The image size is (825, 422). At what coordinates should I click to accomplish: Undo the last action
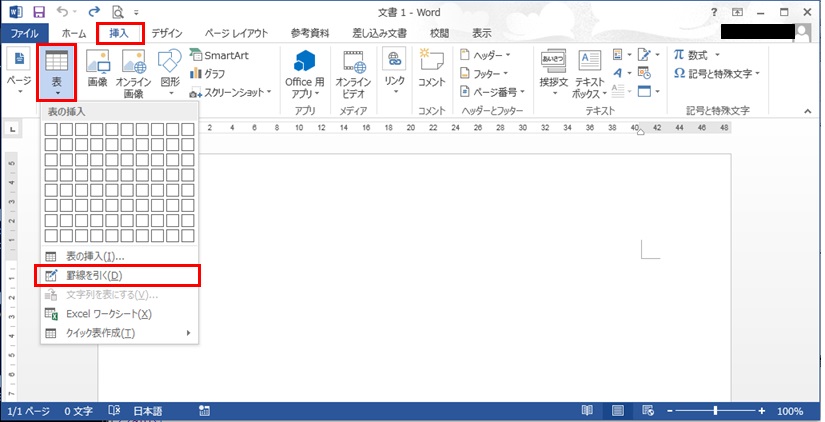point(63,12)
